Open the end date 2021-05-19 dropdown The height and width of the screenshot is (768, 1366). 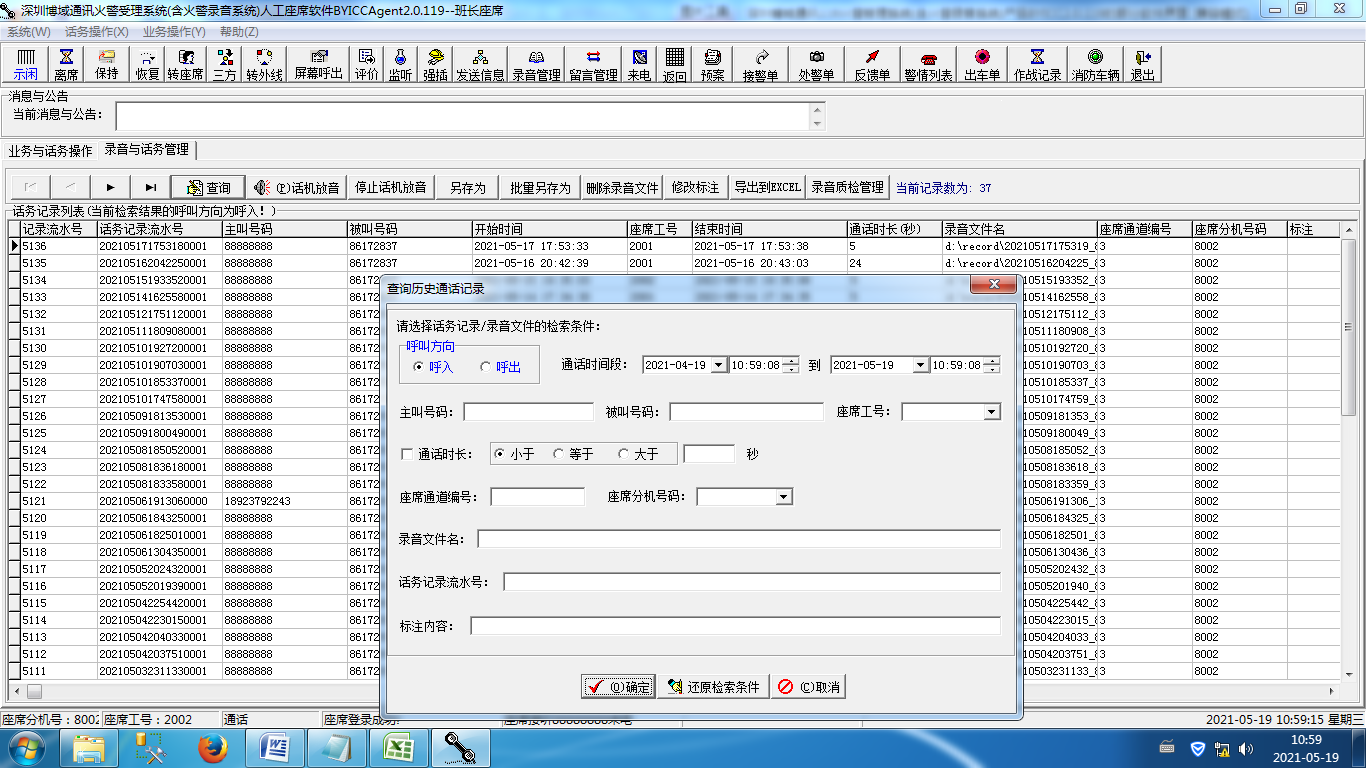[921, 365]
